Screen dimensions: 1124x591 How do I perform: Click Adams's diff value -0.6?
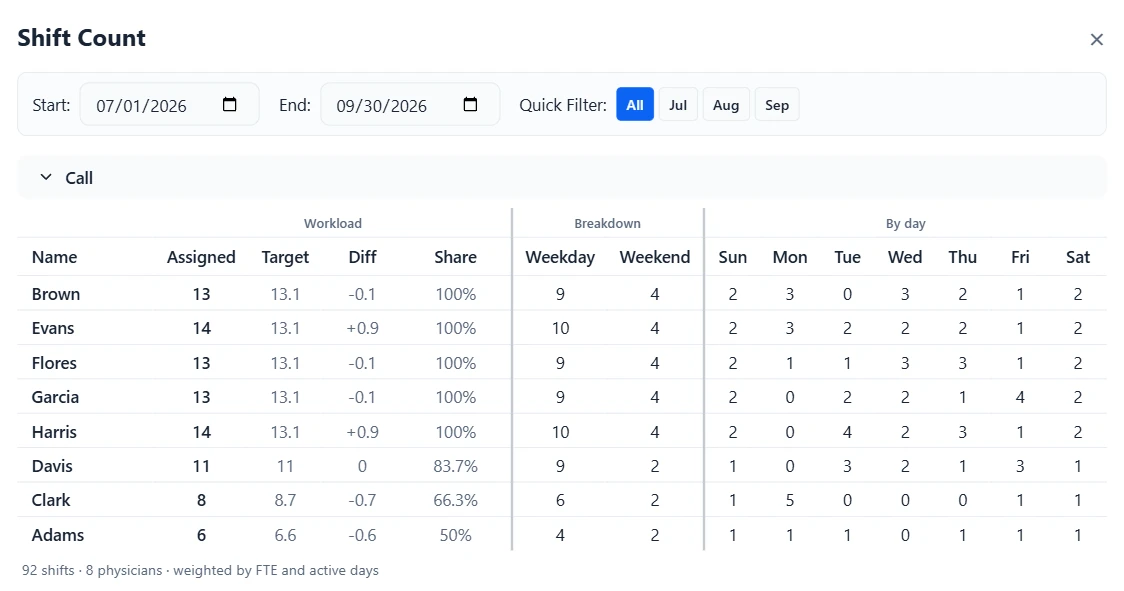(363, 535)
